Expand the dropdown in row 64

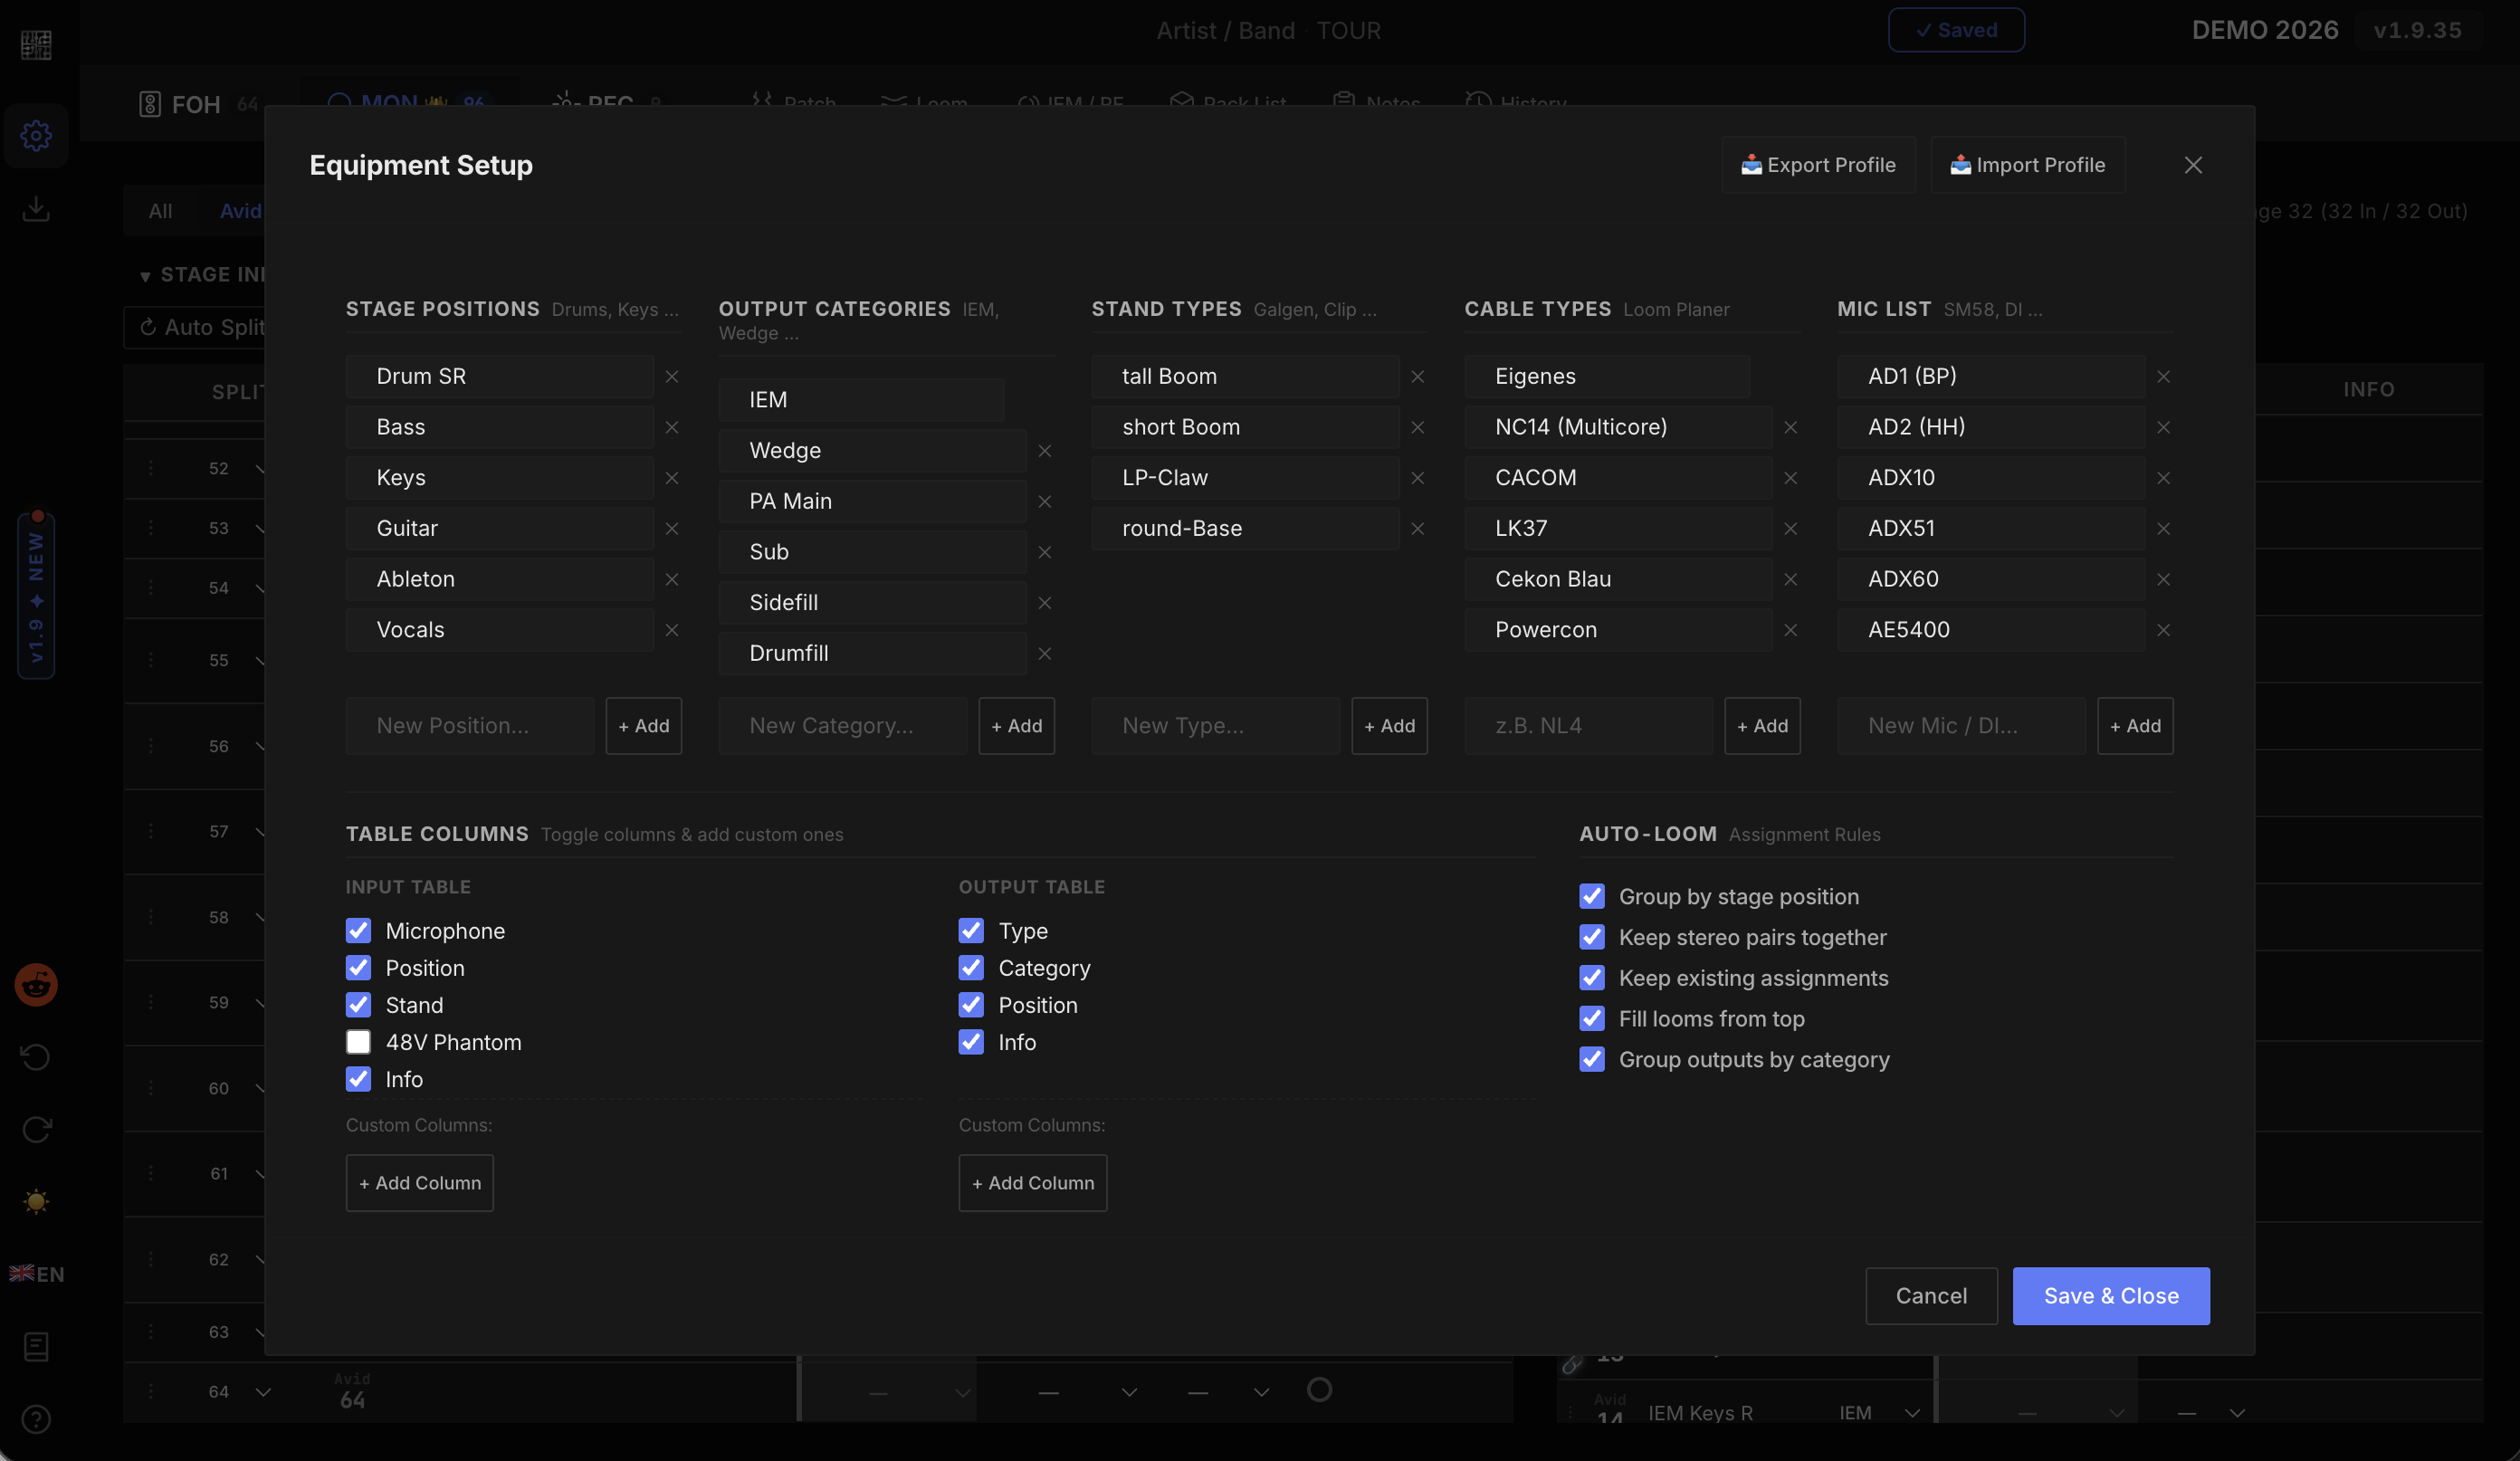coord(263,1392)
